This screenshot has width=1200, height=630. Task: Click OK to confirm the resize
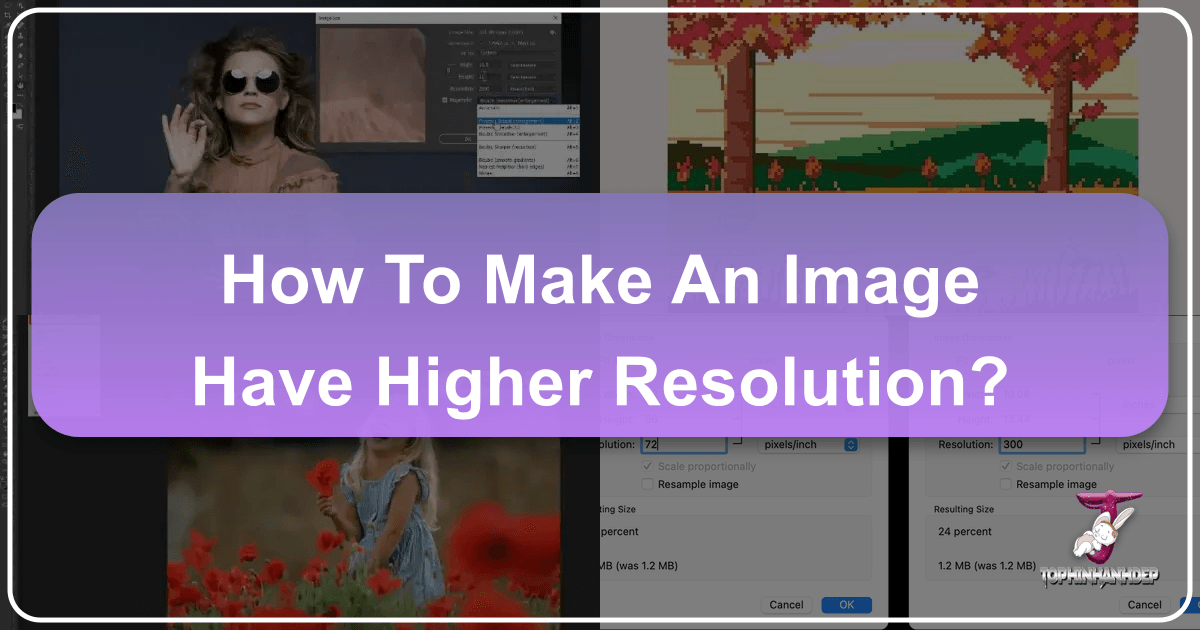coord(846,604)
